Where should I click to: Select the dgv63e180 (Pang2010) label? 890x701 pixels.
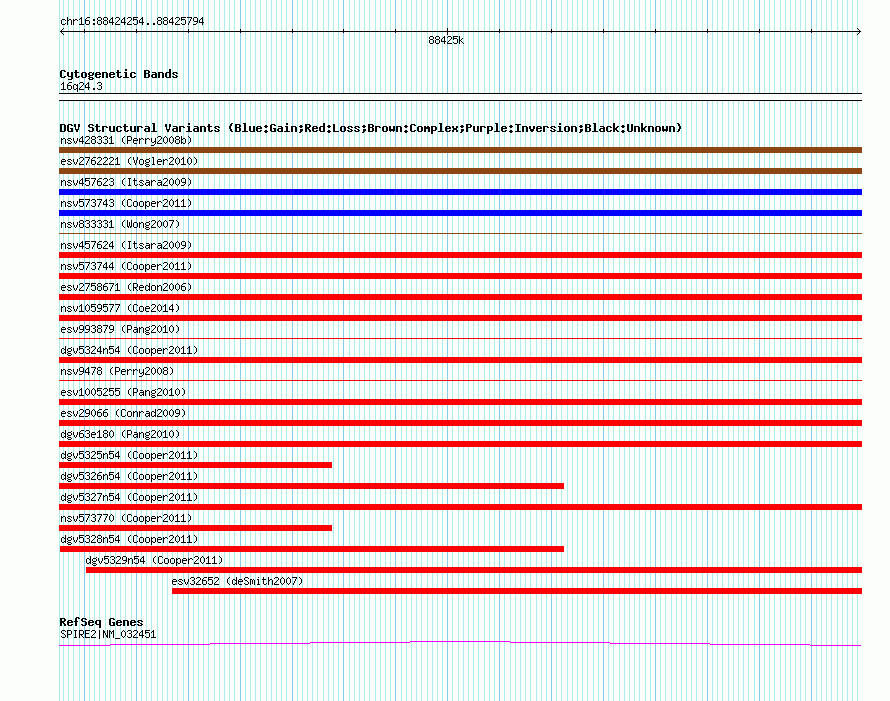120,434
